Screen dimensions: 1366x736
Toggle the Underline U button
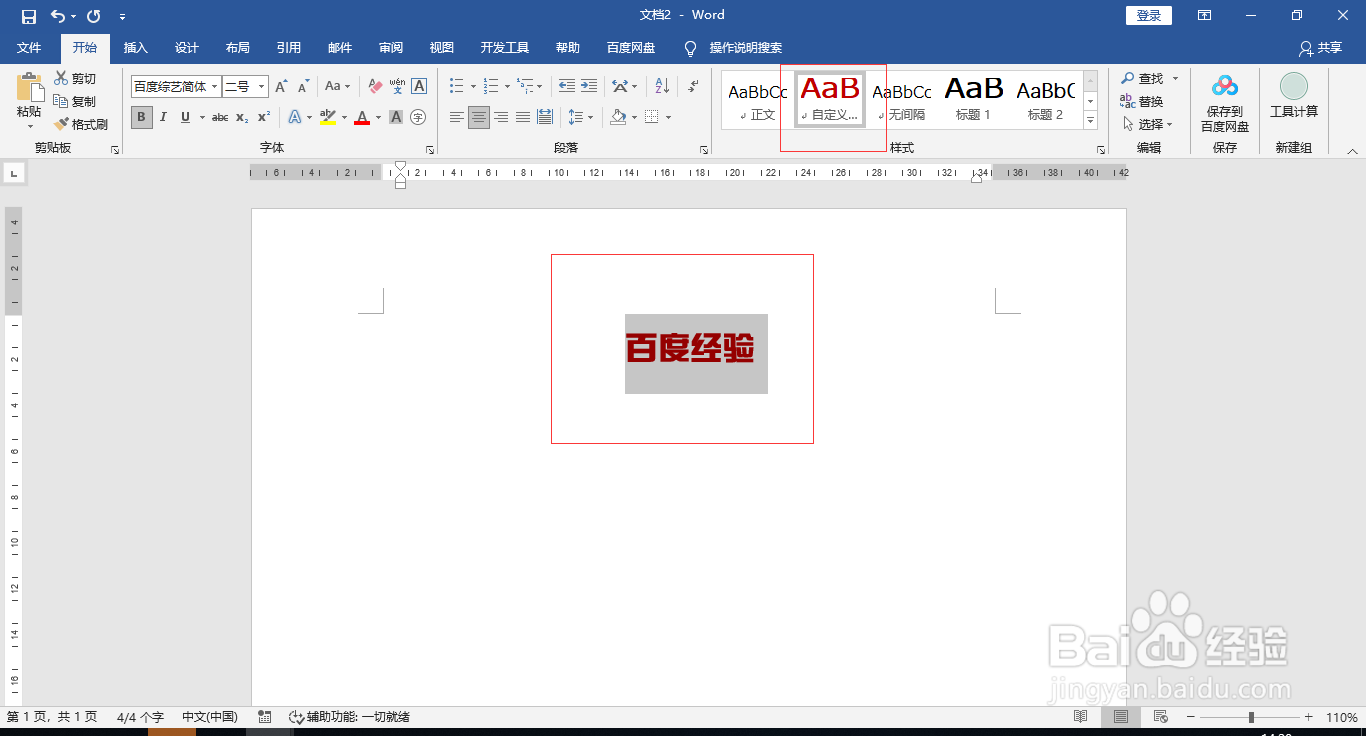(185, 117)
